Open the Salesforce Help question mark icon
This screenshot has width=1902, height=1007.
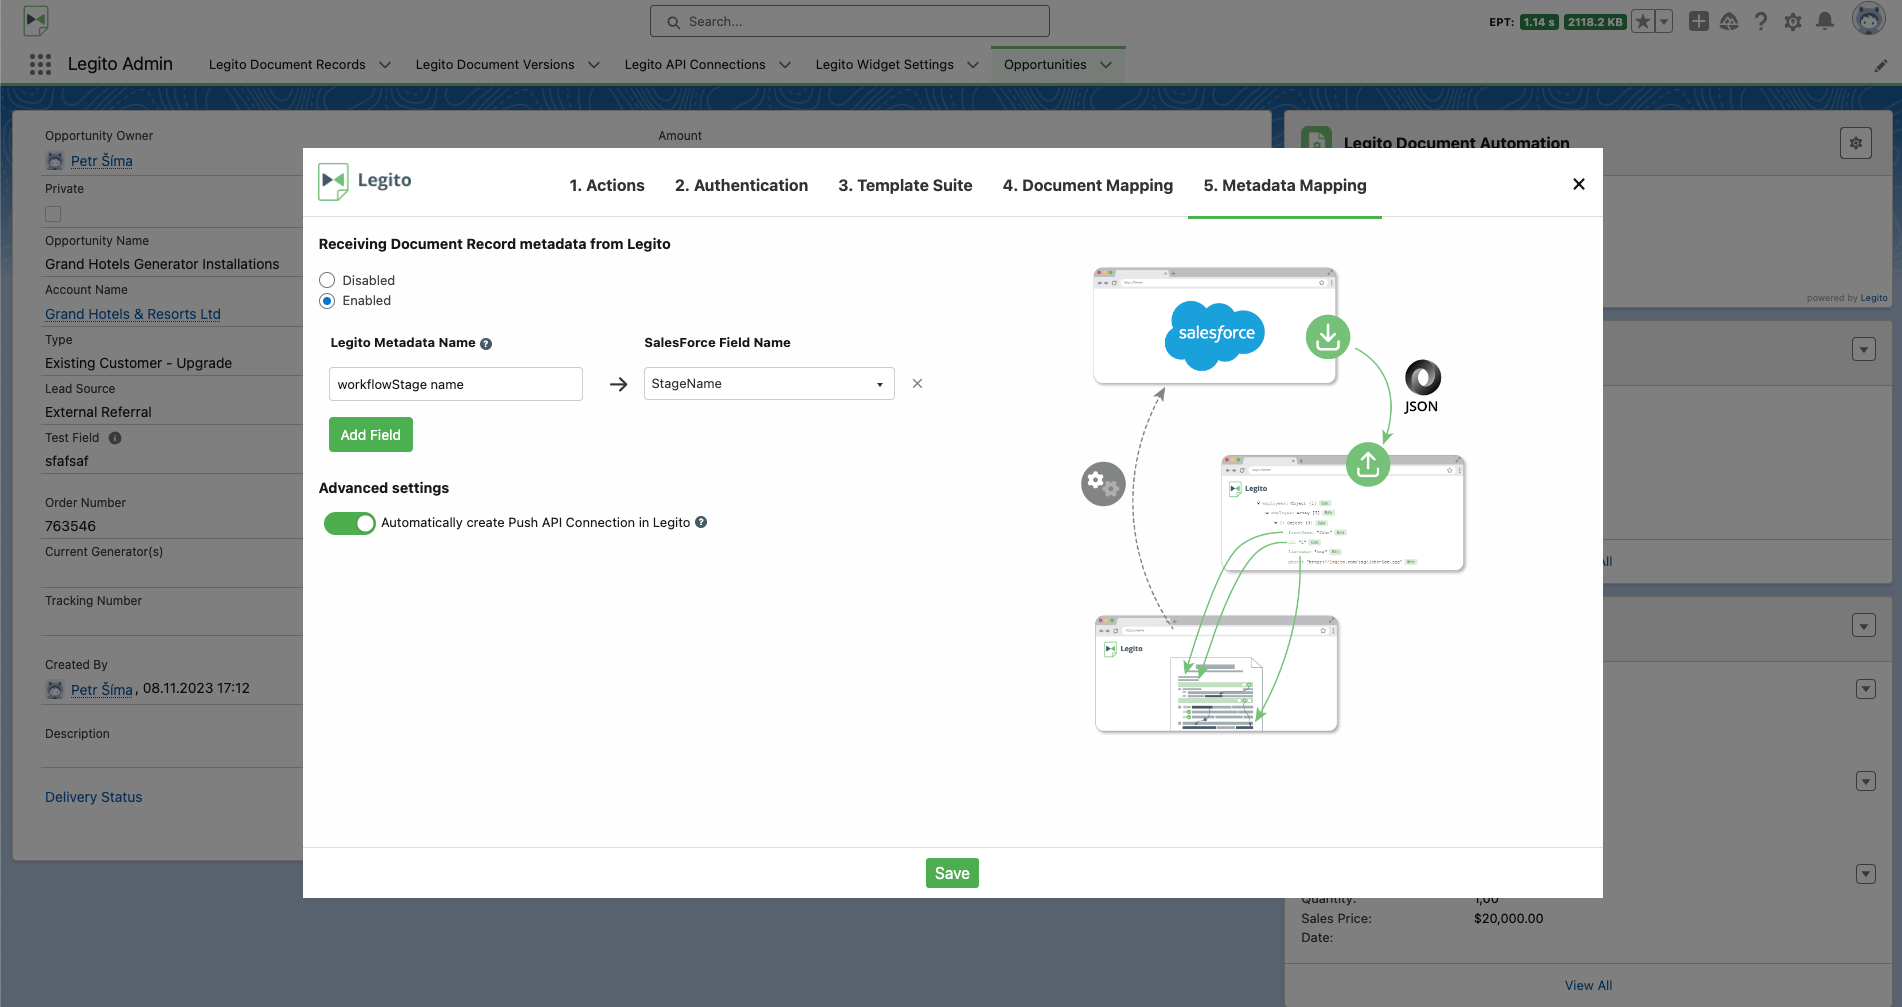(1761, 21)
